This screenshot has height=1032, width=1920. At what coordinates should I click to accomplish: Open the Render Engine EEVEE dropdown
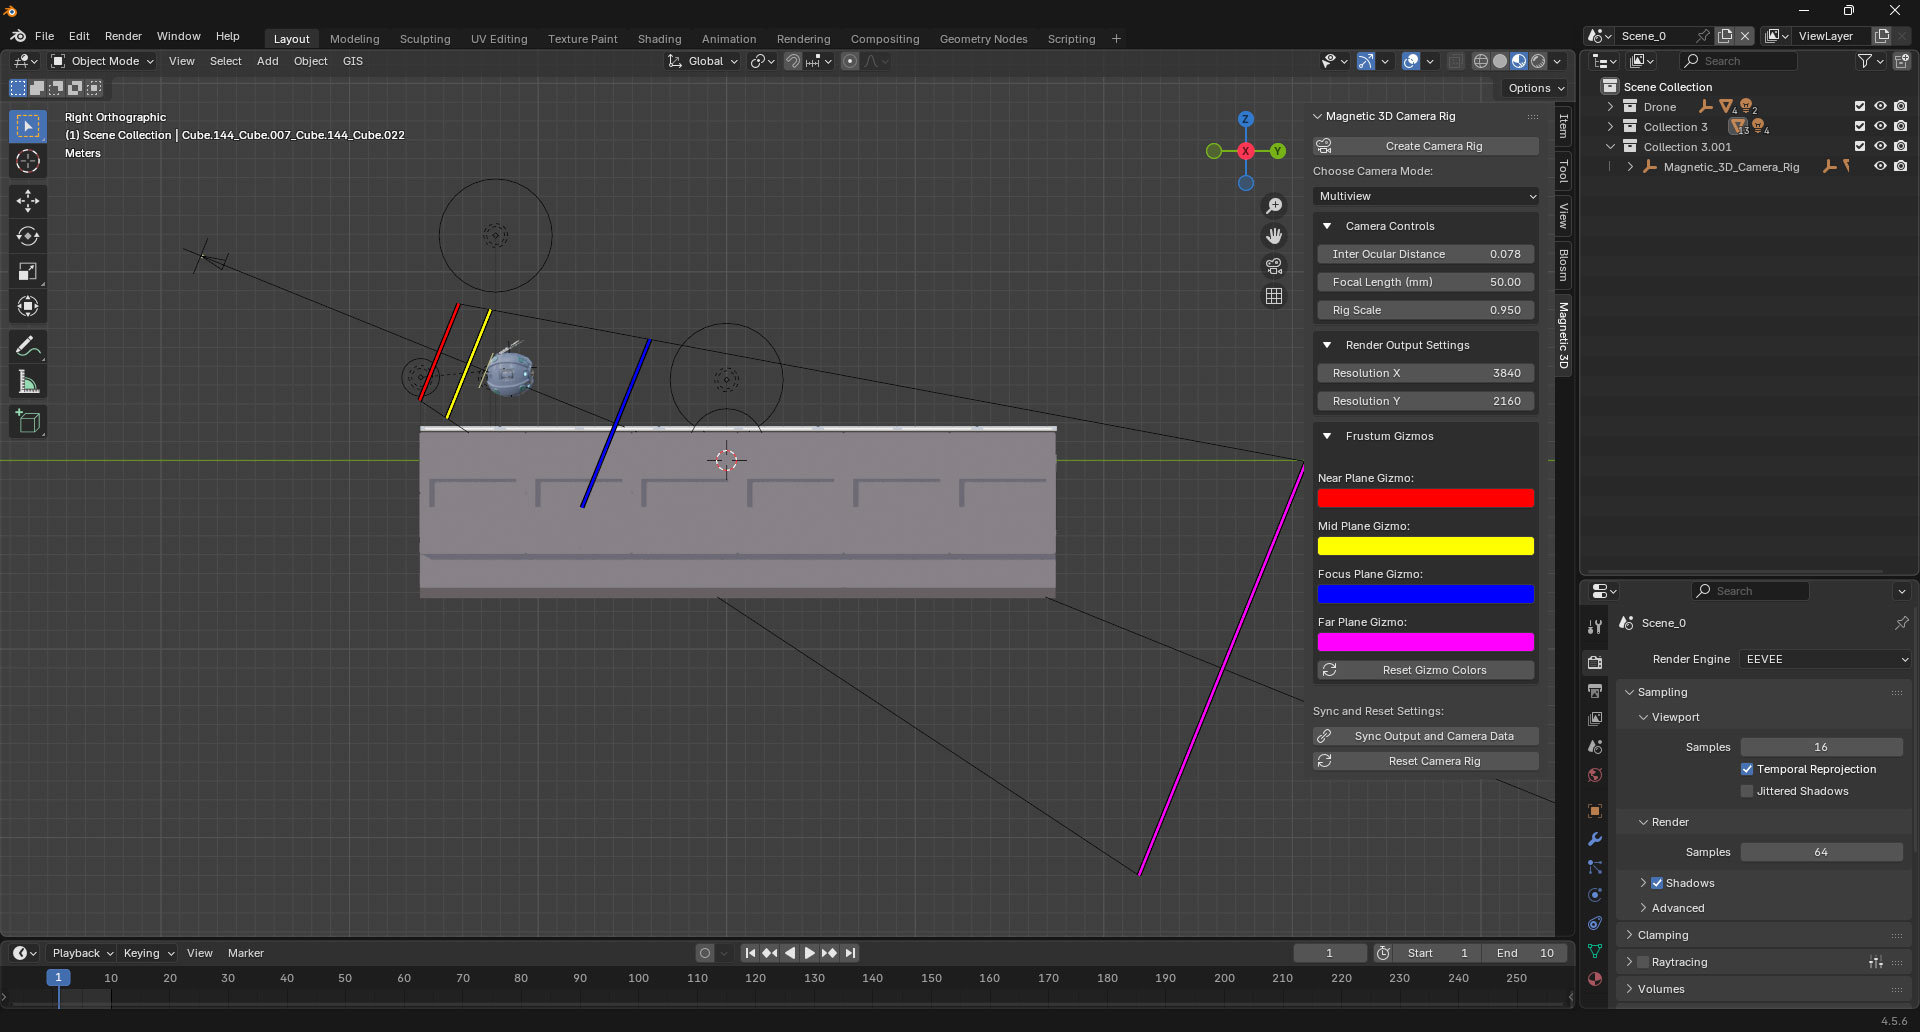(x=1826, y=659)
